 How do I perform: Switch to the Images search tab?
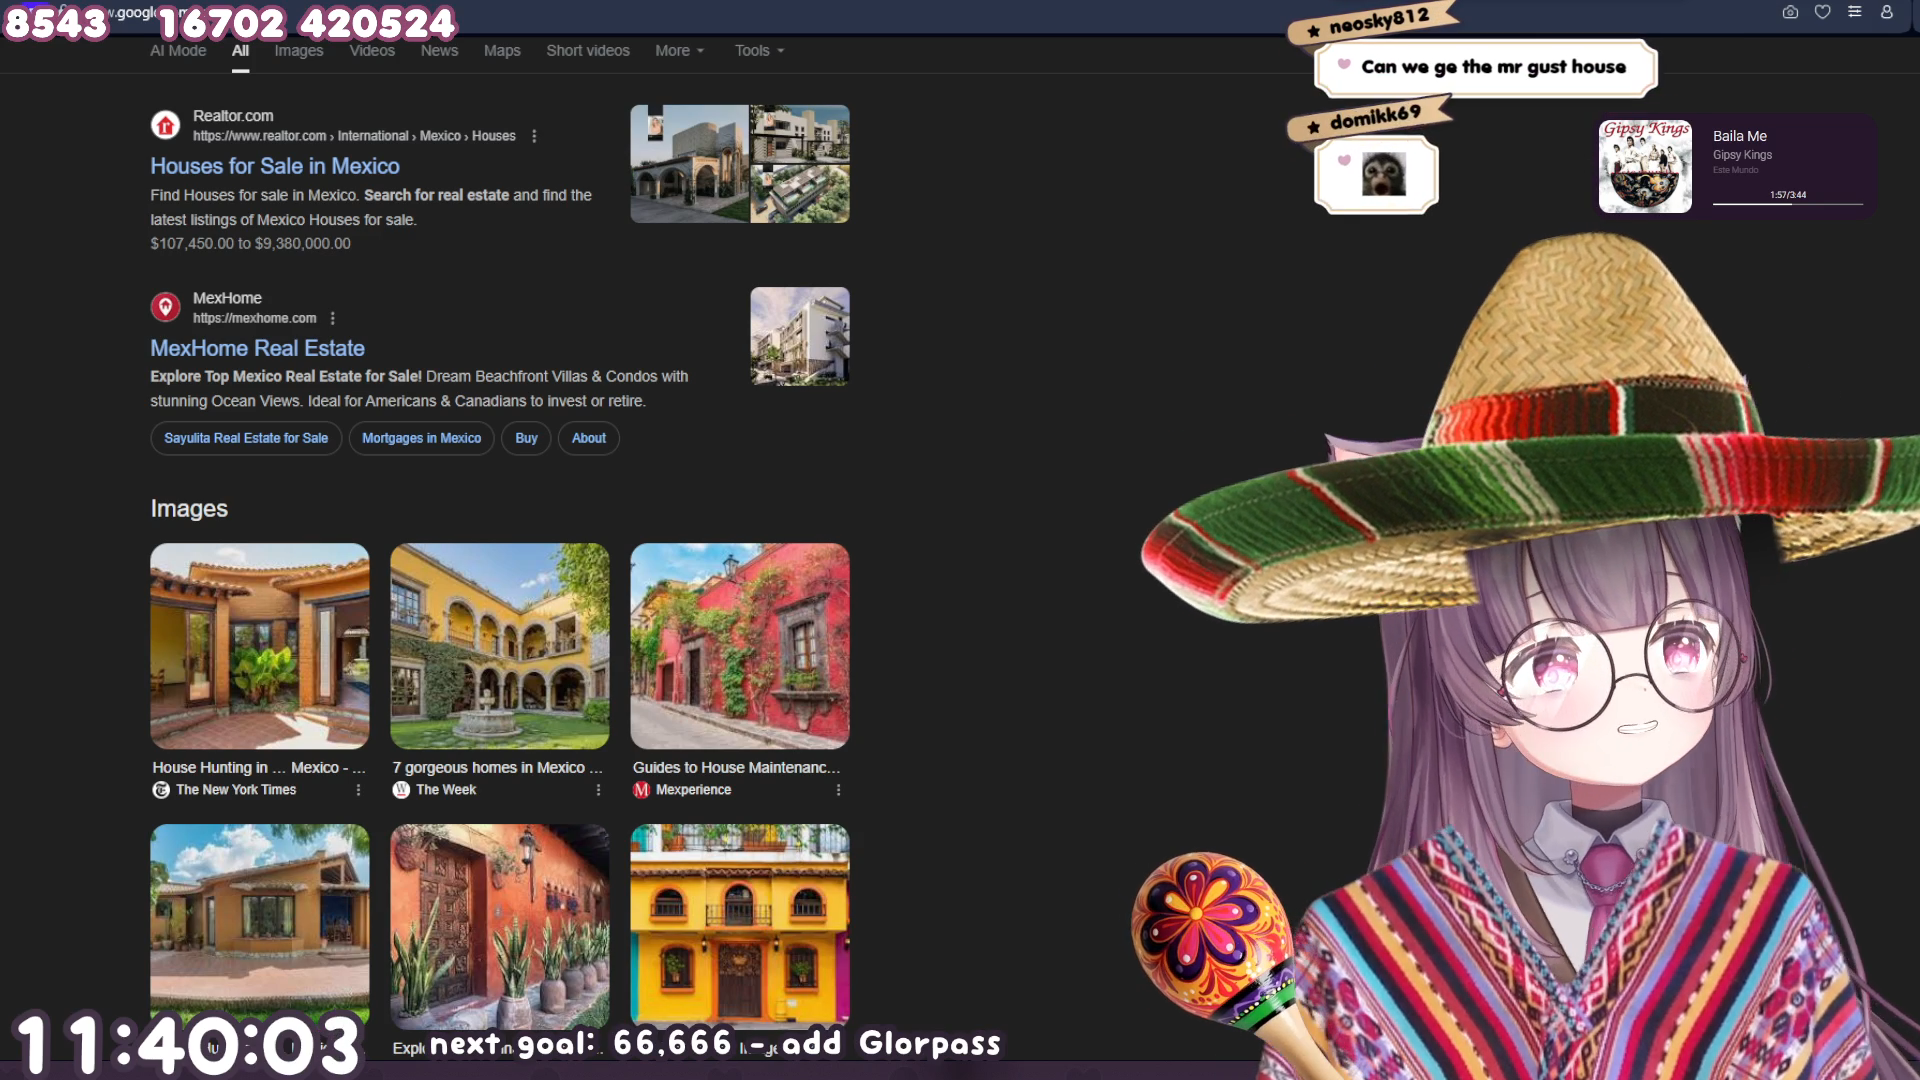(x=299, y=51)
